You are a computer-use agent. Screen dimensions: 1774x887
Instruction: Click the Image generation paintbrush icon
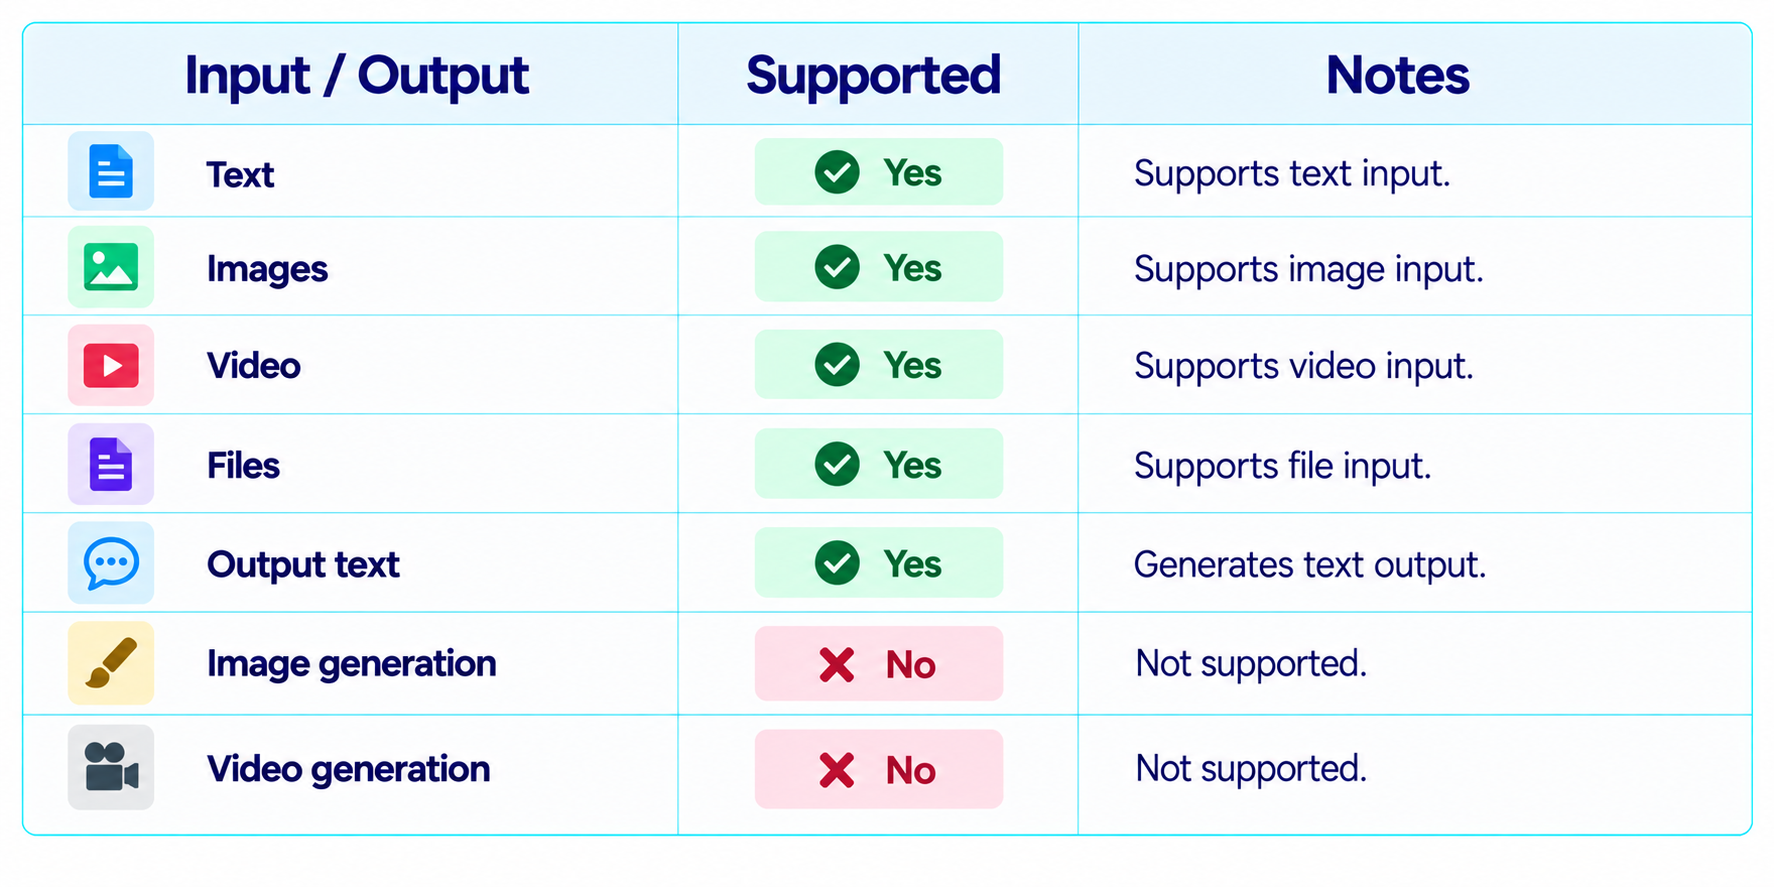111,663
